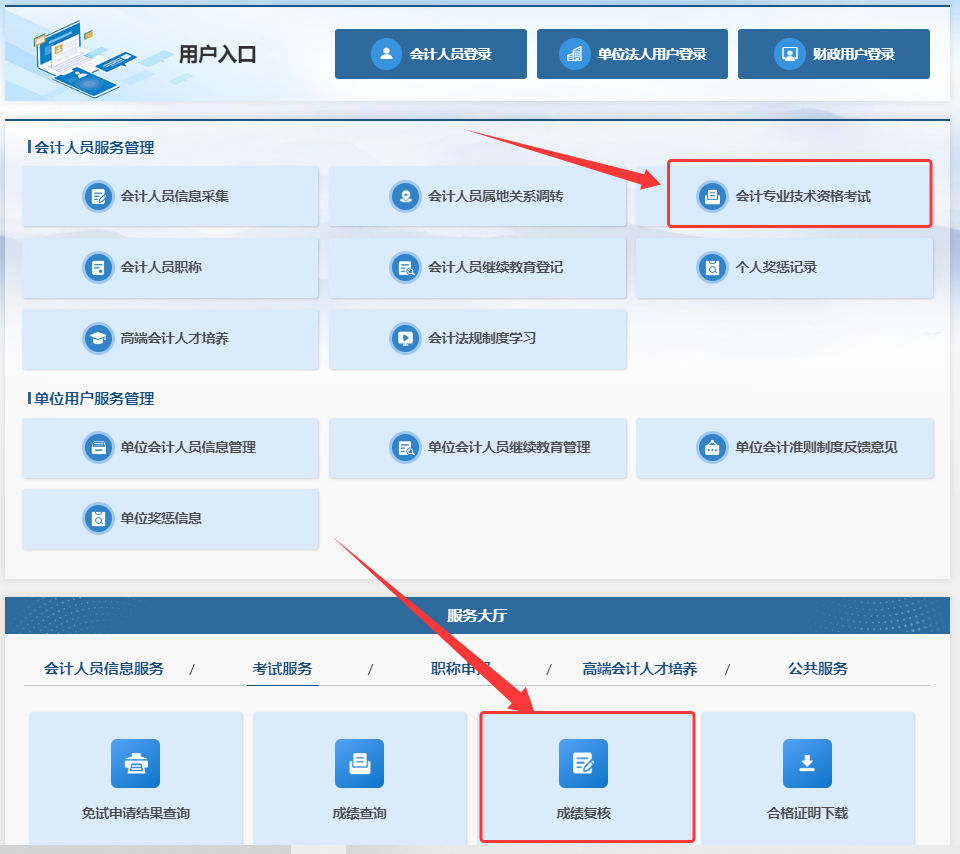
Task: Click the 高端会计人才培养 graduation cap icon
Action: pos(98,338)
